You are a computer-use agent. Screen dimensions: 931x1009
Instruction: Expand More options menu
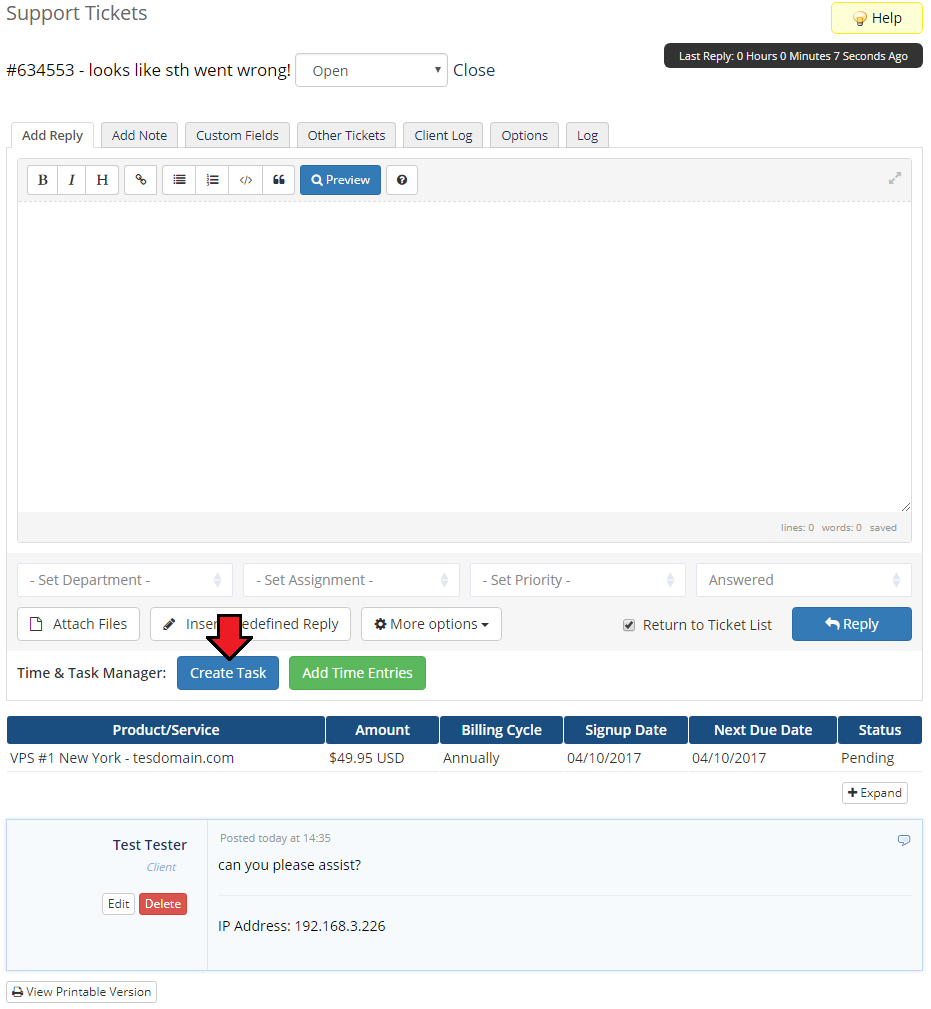coord(431,624)
